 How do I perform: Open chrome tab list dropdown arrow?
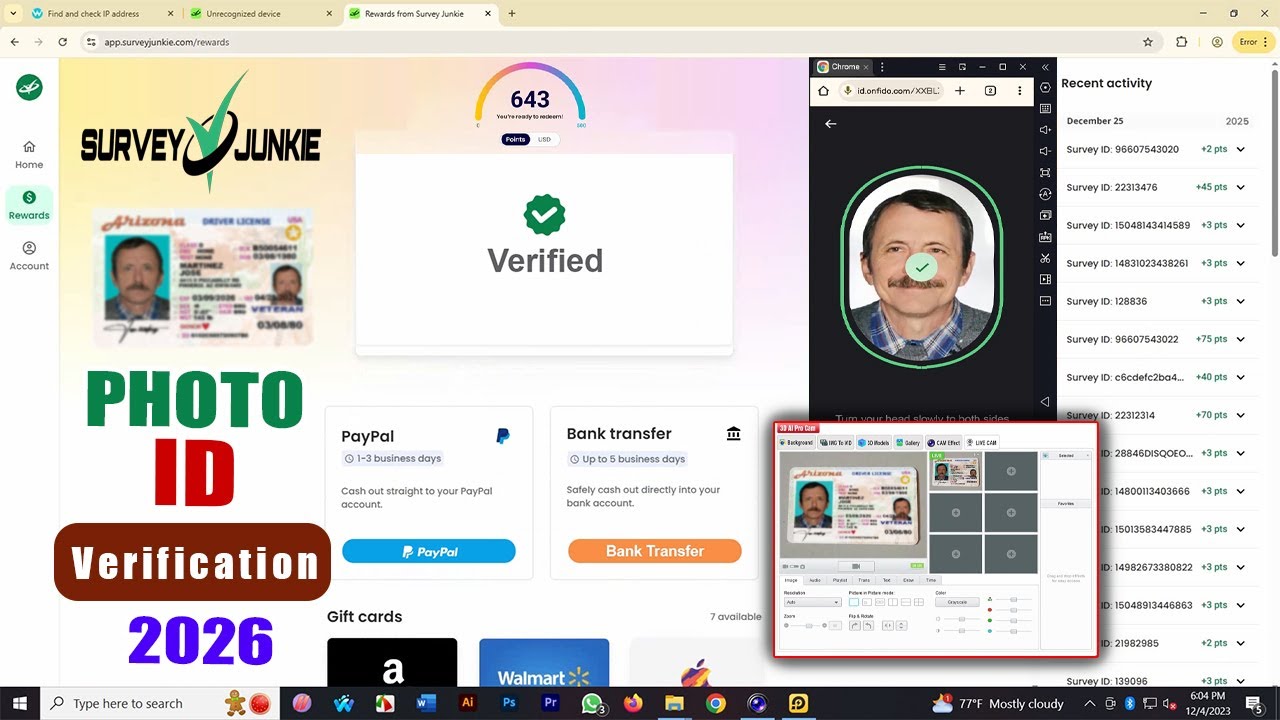pyautogui.click(x=13, y=14)
